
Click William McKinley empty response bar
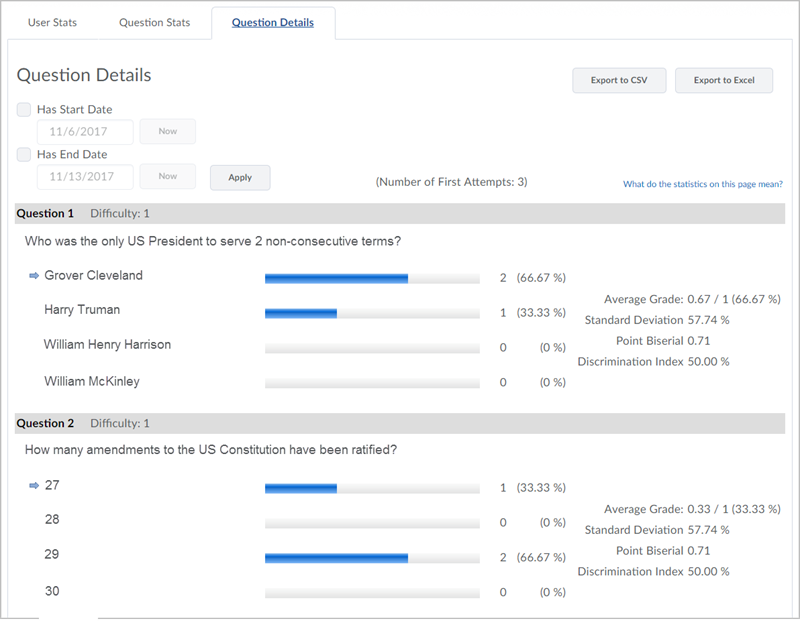(x=372, y=383)
